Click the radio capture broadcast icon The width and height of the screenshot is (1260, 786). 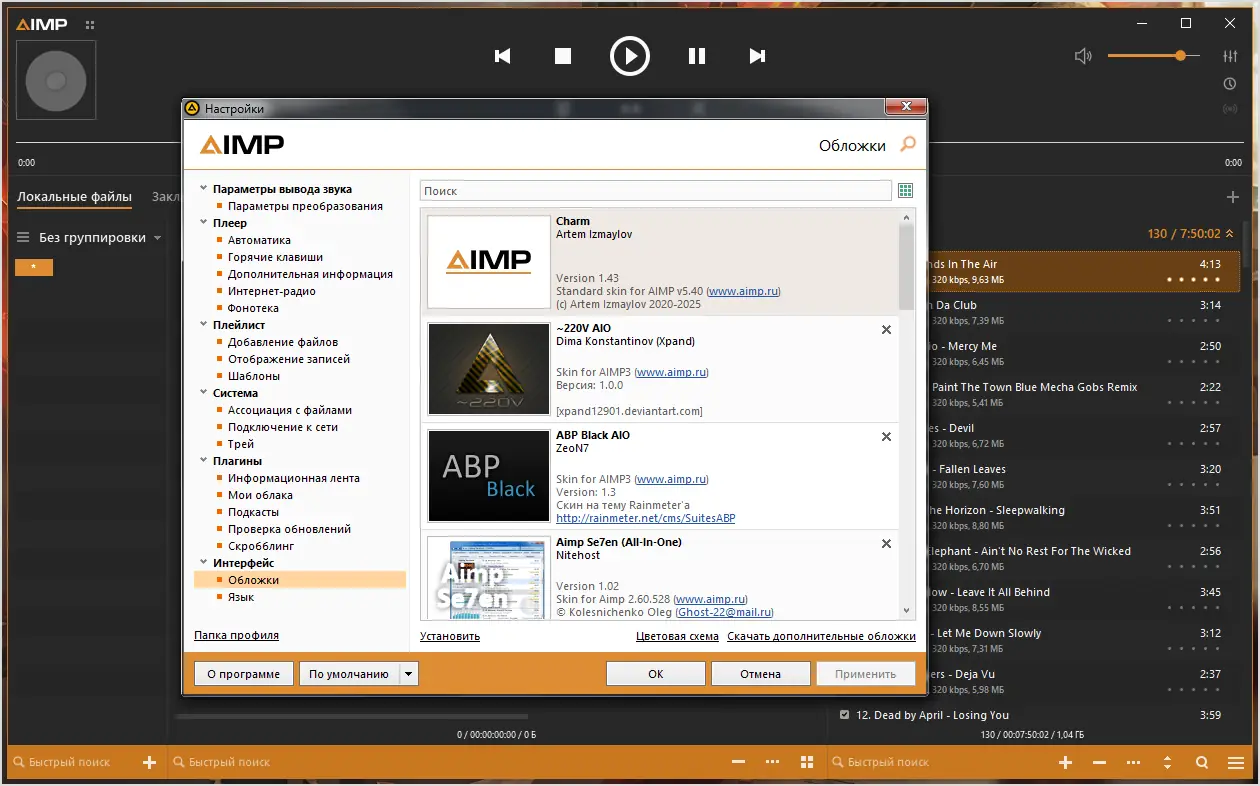(x=1230, y=109)
